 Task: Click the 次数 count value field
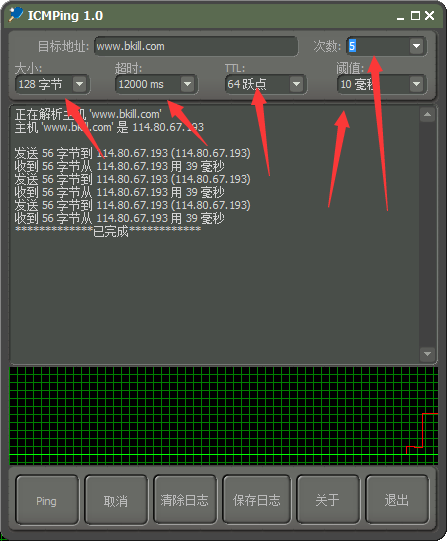(378, 46)
